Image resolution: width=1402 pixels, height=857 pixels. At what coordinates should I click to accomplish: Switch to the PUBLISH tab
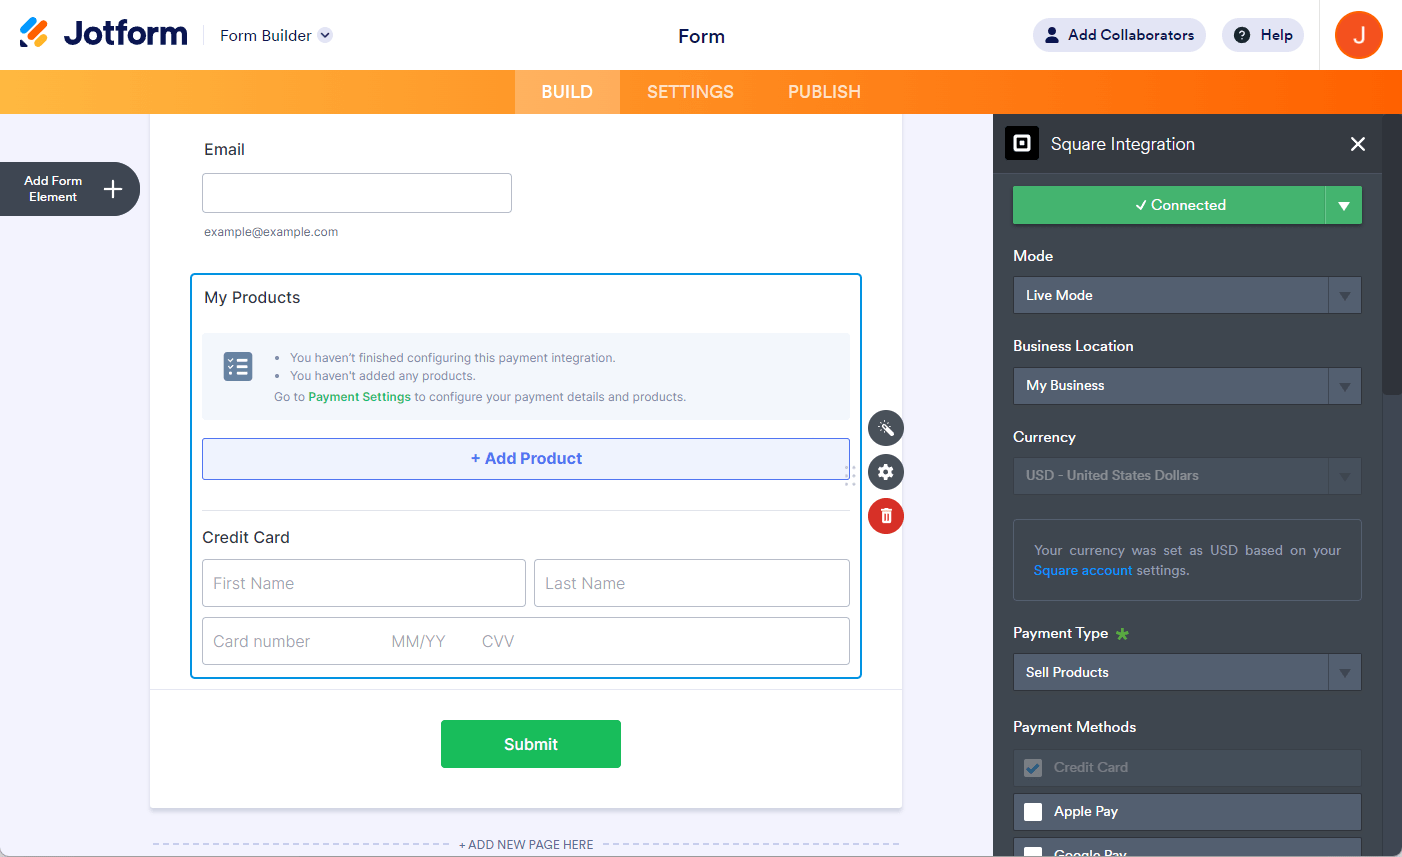click(x=824, y=92)
